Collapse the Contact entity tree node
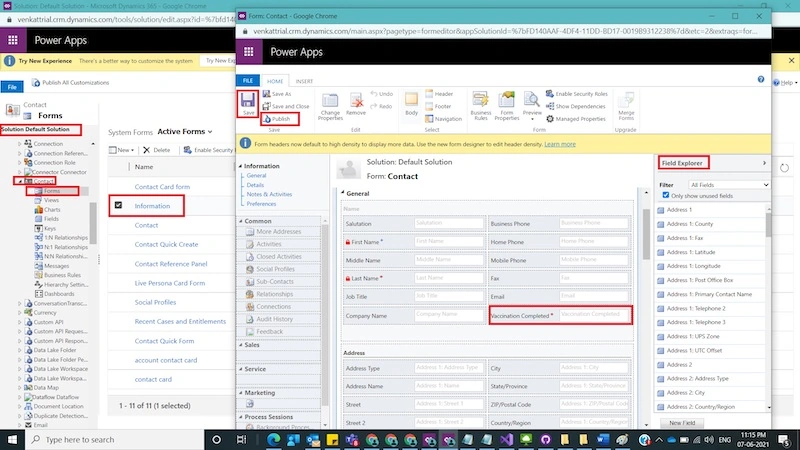The image size is (800, 450). point(20,181)
